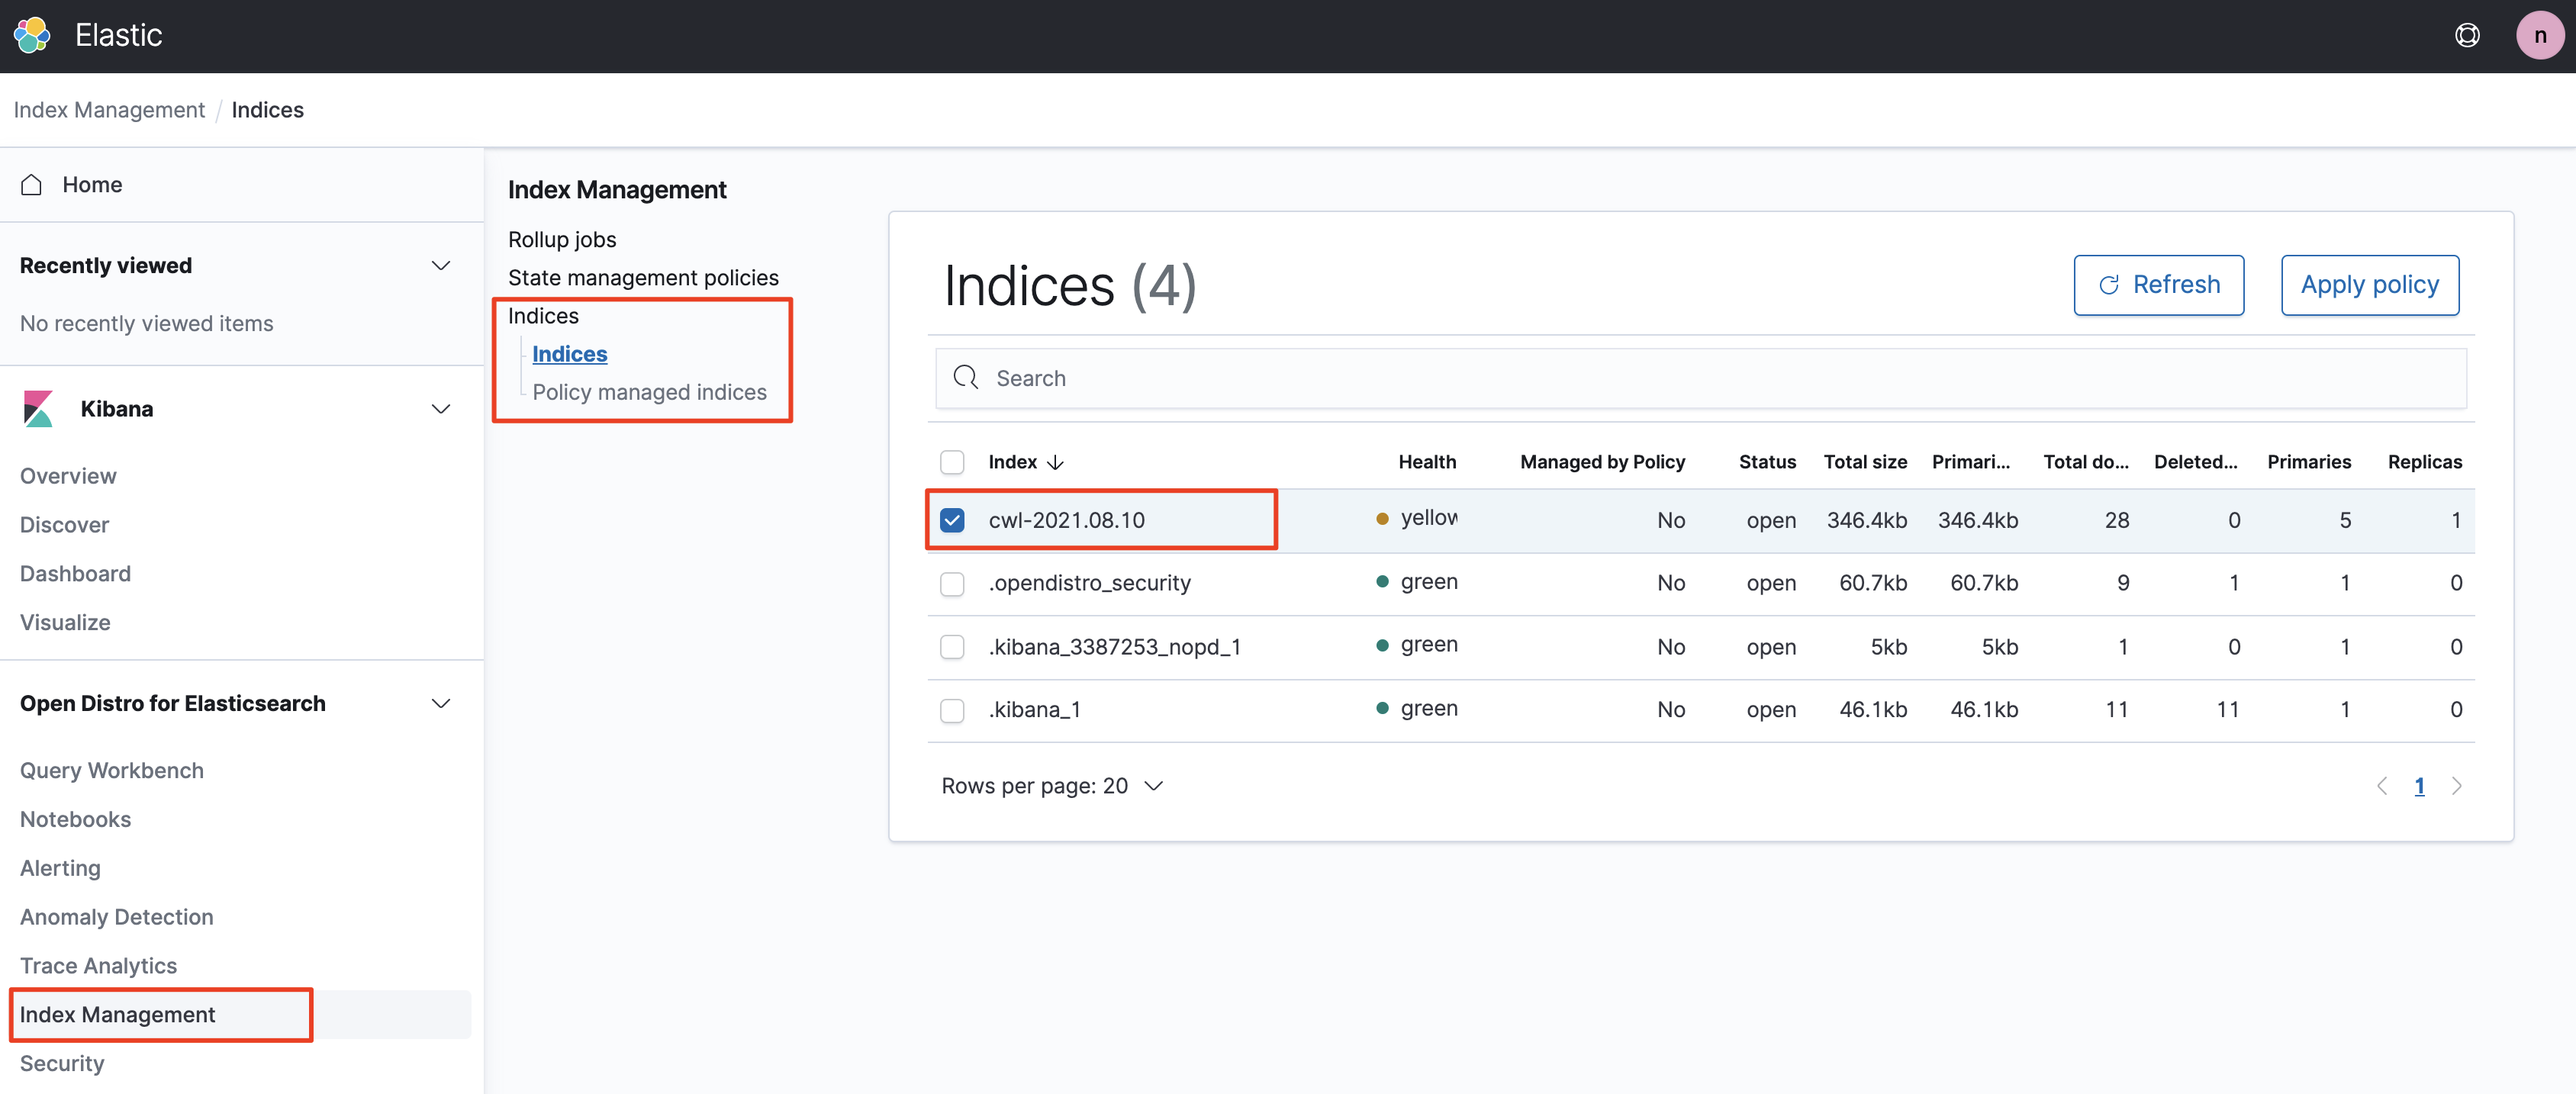Image resolution: width=2576 pixels, height=1094 pixels.
Task: Open the help lifebuoy icon
Action: (x=2466, y=35)
